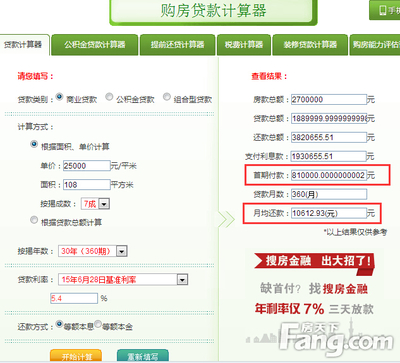The height and width of the screenshot is (363, 400).
Task: Click the 5.4 interest rate field
Action: (x=74, y=298)
